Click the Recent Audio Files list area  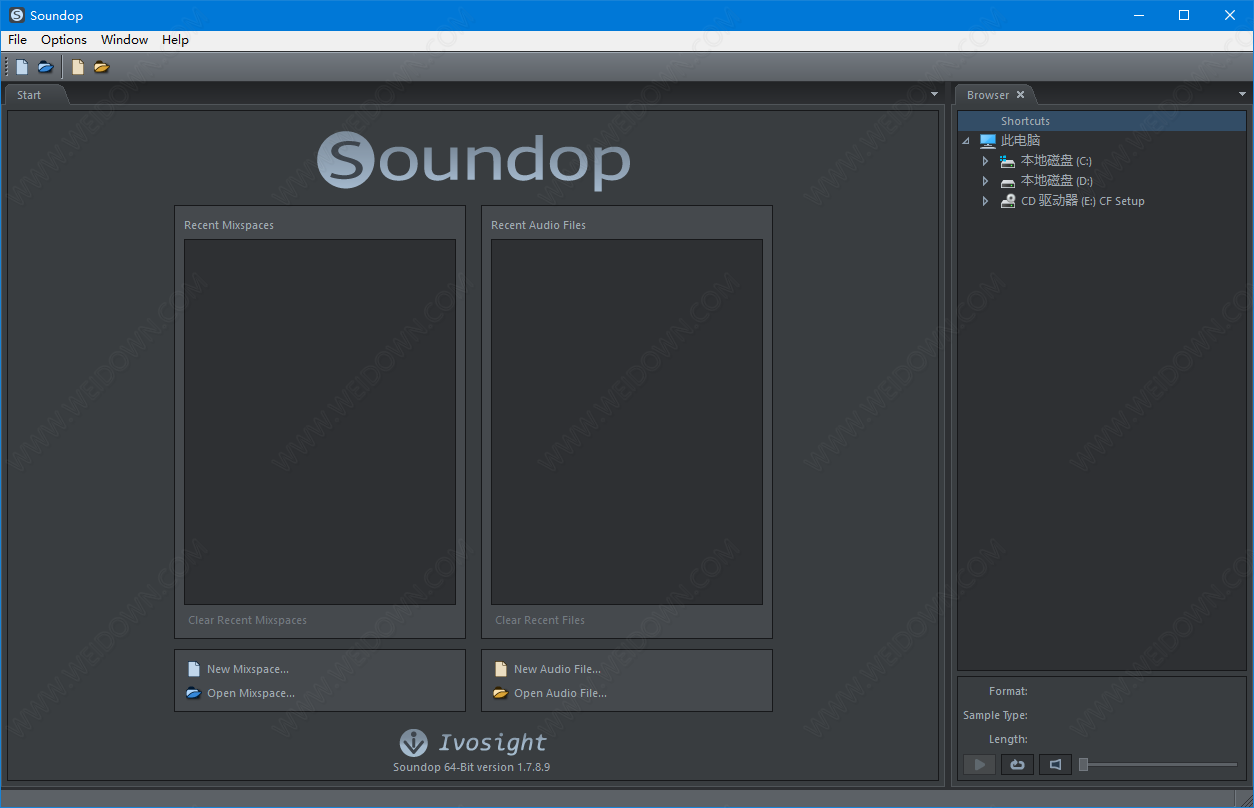[x=627, y=422]
